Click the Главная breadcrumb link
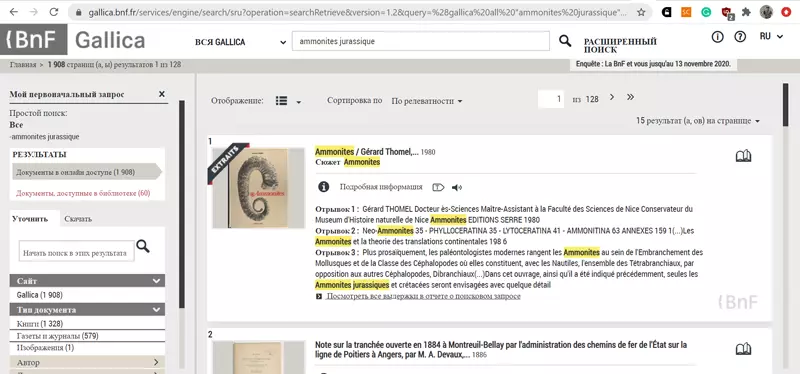This screenshot has width=800, height=374. [x=22, y=65]
